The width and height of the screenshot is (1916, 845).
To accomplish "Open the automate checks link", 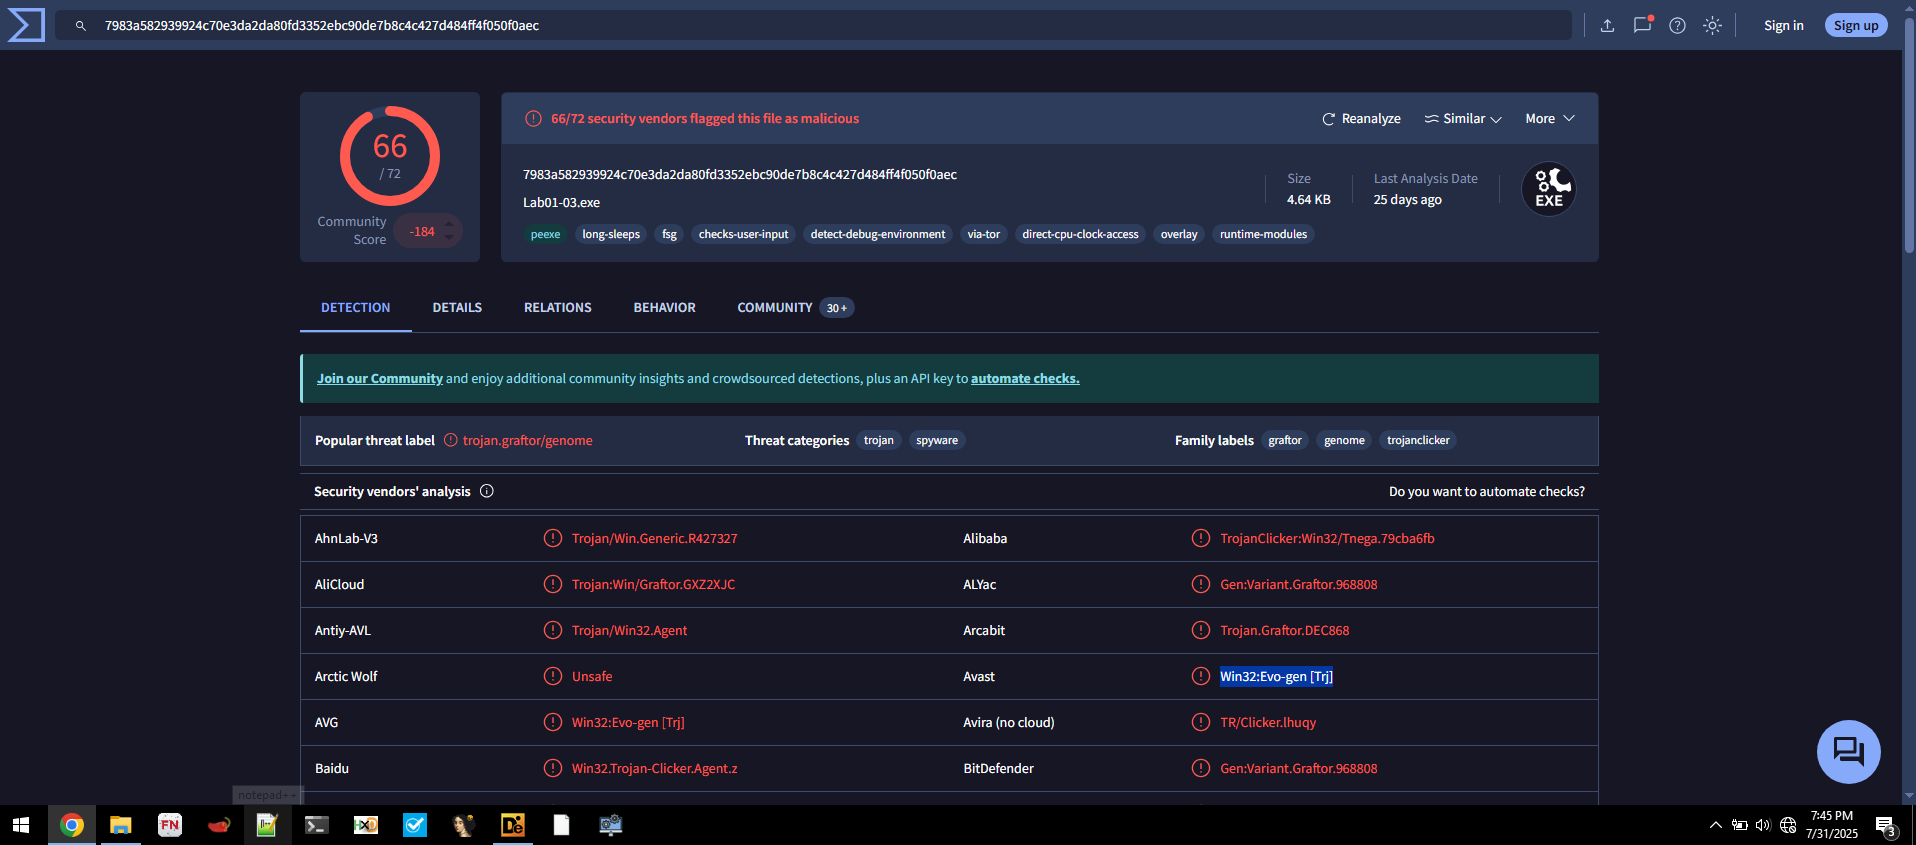I will tap(1025, 379).
